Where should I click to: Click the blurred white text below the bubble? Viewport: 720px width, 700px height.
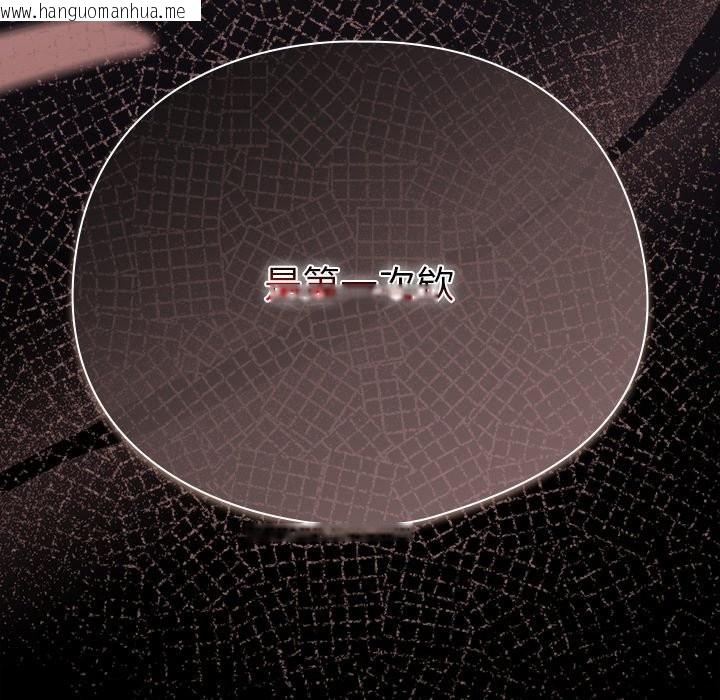click(x=330, y=530)
